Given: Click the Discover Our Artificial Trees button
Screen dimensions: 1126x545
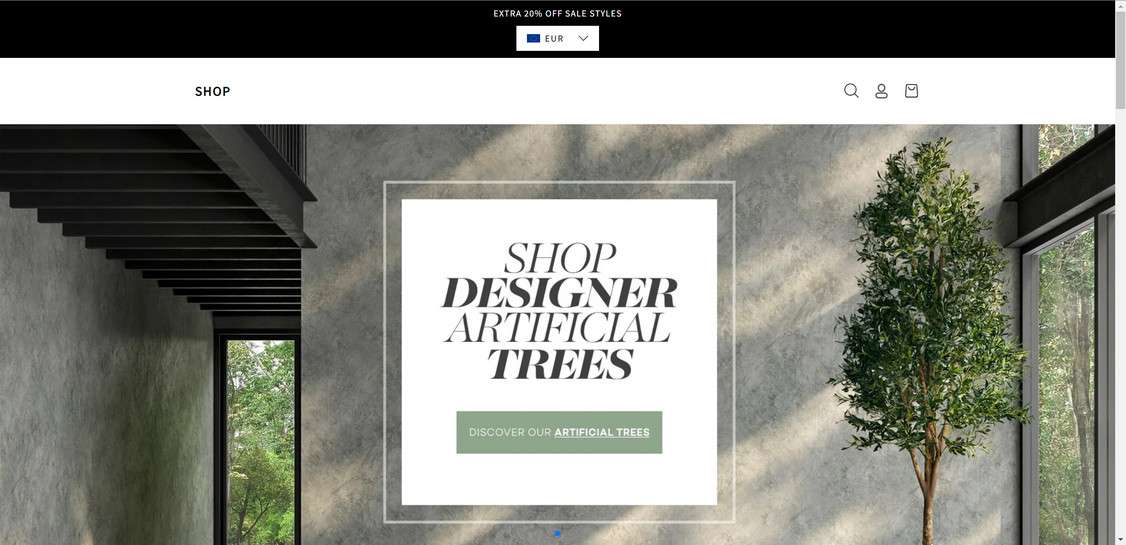Looking at the screenshot, I should pyautogui.click(x=559, y=432).
